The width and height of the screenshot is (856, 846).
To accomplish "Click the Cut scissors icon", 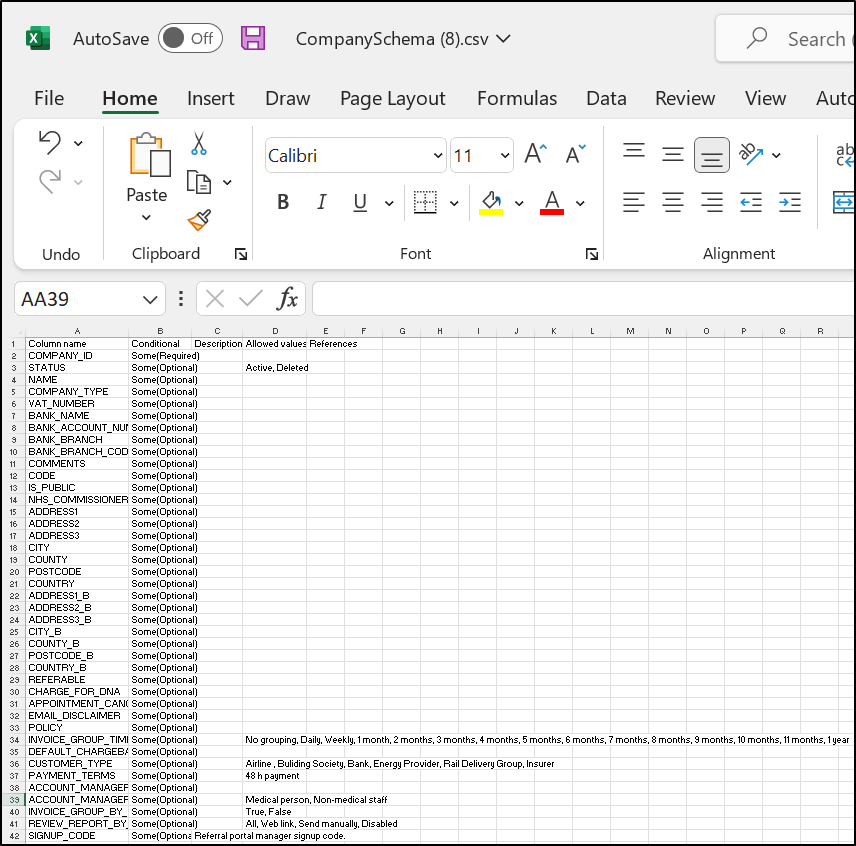I will pos(199,144).
